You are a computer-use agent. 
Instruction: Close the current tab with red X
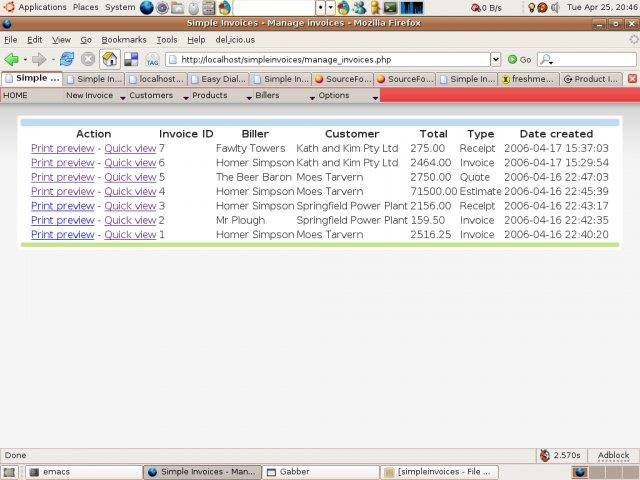[x=631, y=78]
